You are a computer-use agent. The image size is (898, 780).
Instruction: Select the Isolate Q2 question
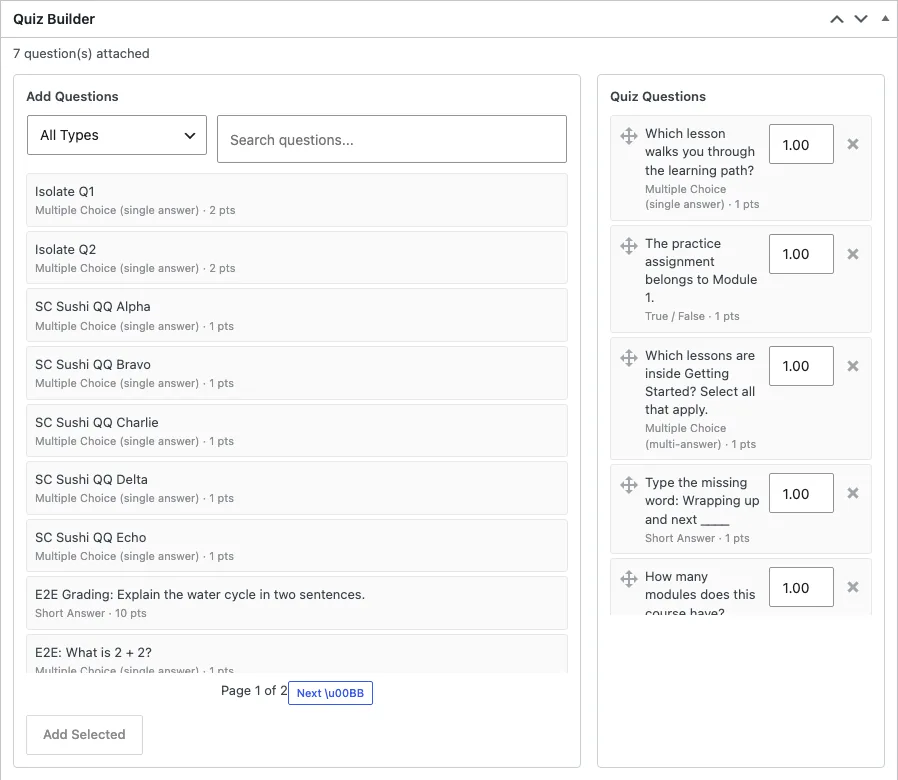coord(297,258)
